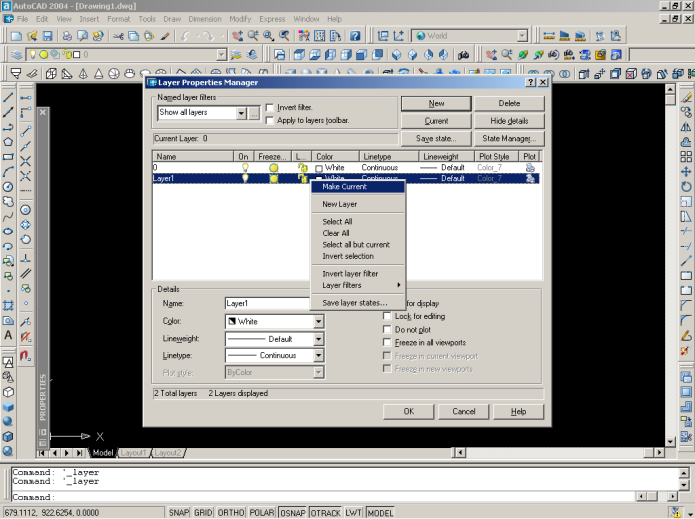This screenshot has width=695, height=519.
Task: Enable the Do not plot checkbox
Action: point(387,330)
